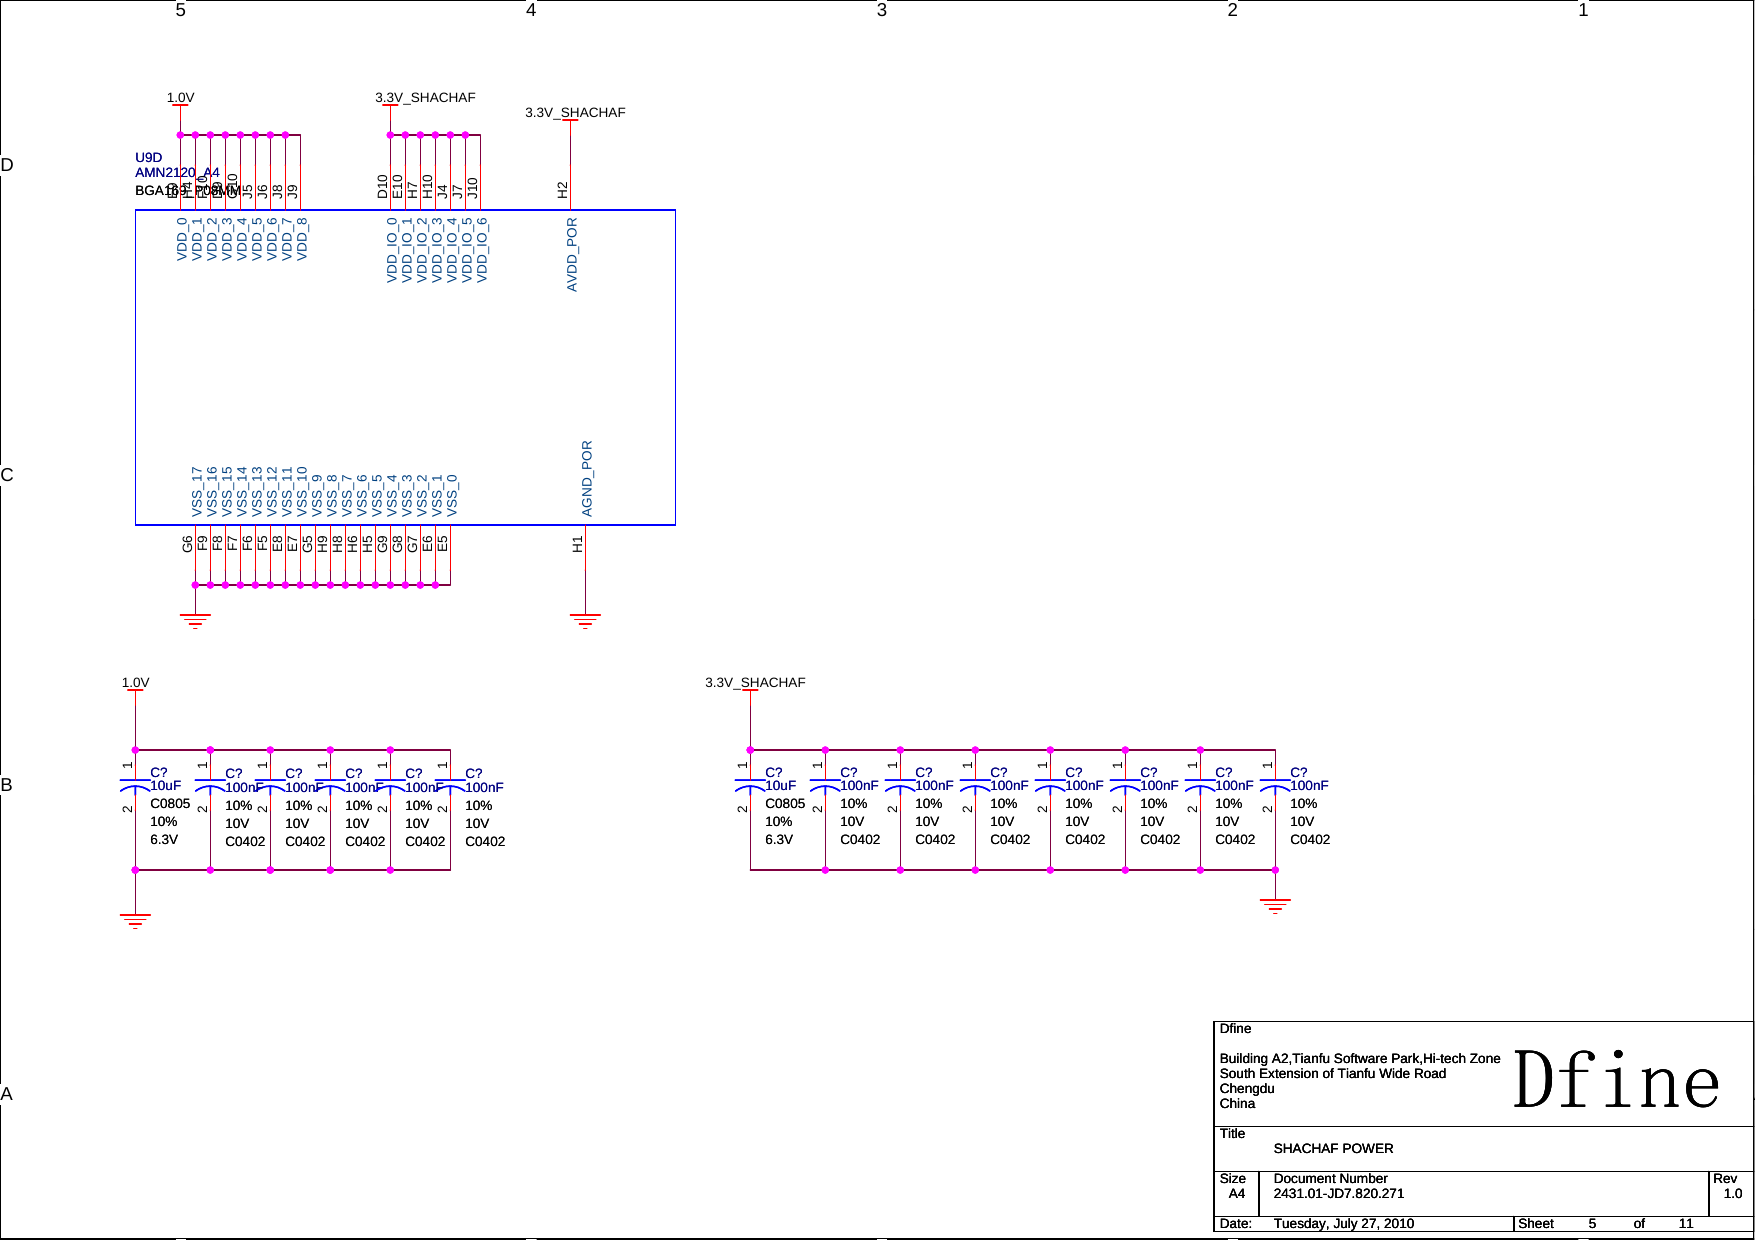Click the VSS_10 pin name
Viewport: 1755px width, 1241px height.
tap(302, 492)
